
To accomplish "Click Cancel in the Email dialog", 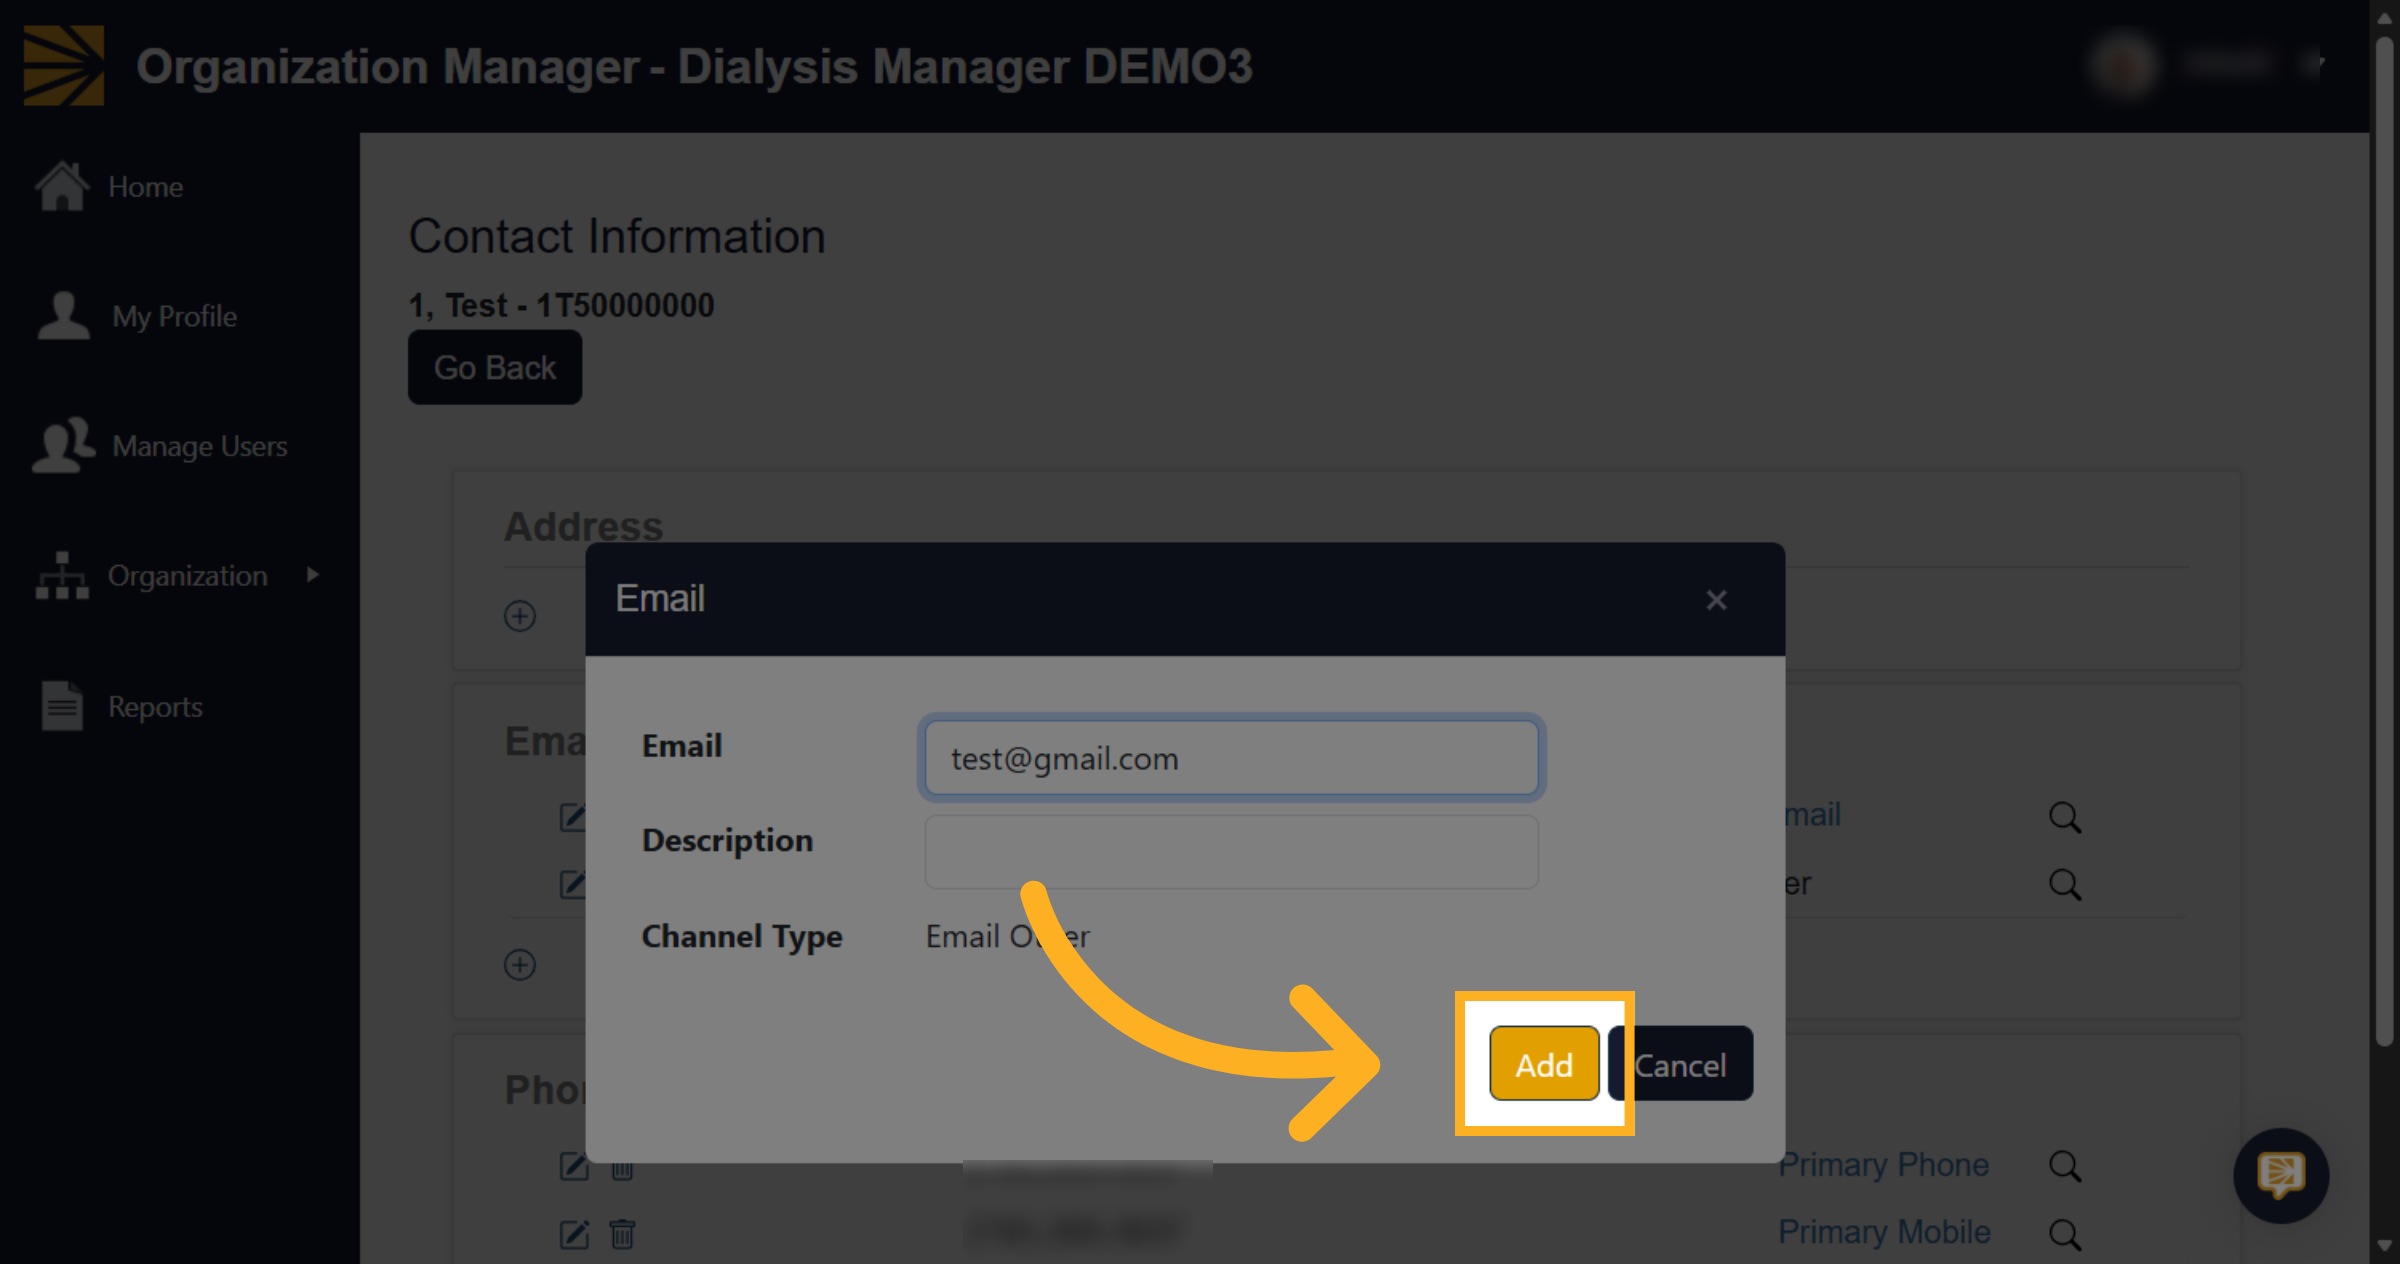I will (1681, 1063).
